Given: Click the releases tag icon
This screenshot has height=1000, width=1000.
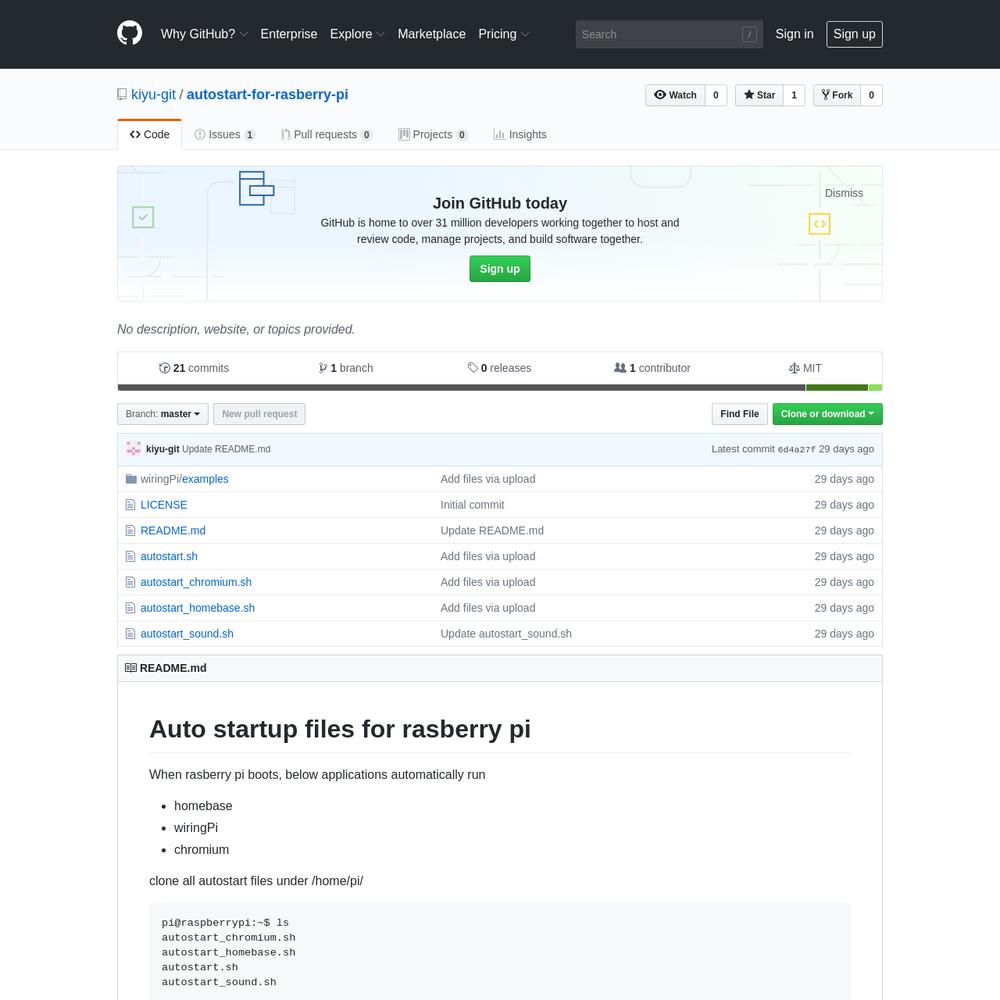Looking at the screenshot, I should [x=473, y=368].
